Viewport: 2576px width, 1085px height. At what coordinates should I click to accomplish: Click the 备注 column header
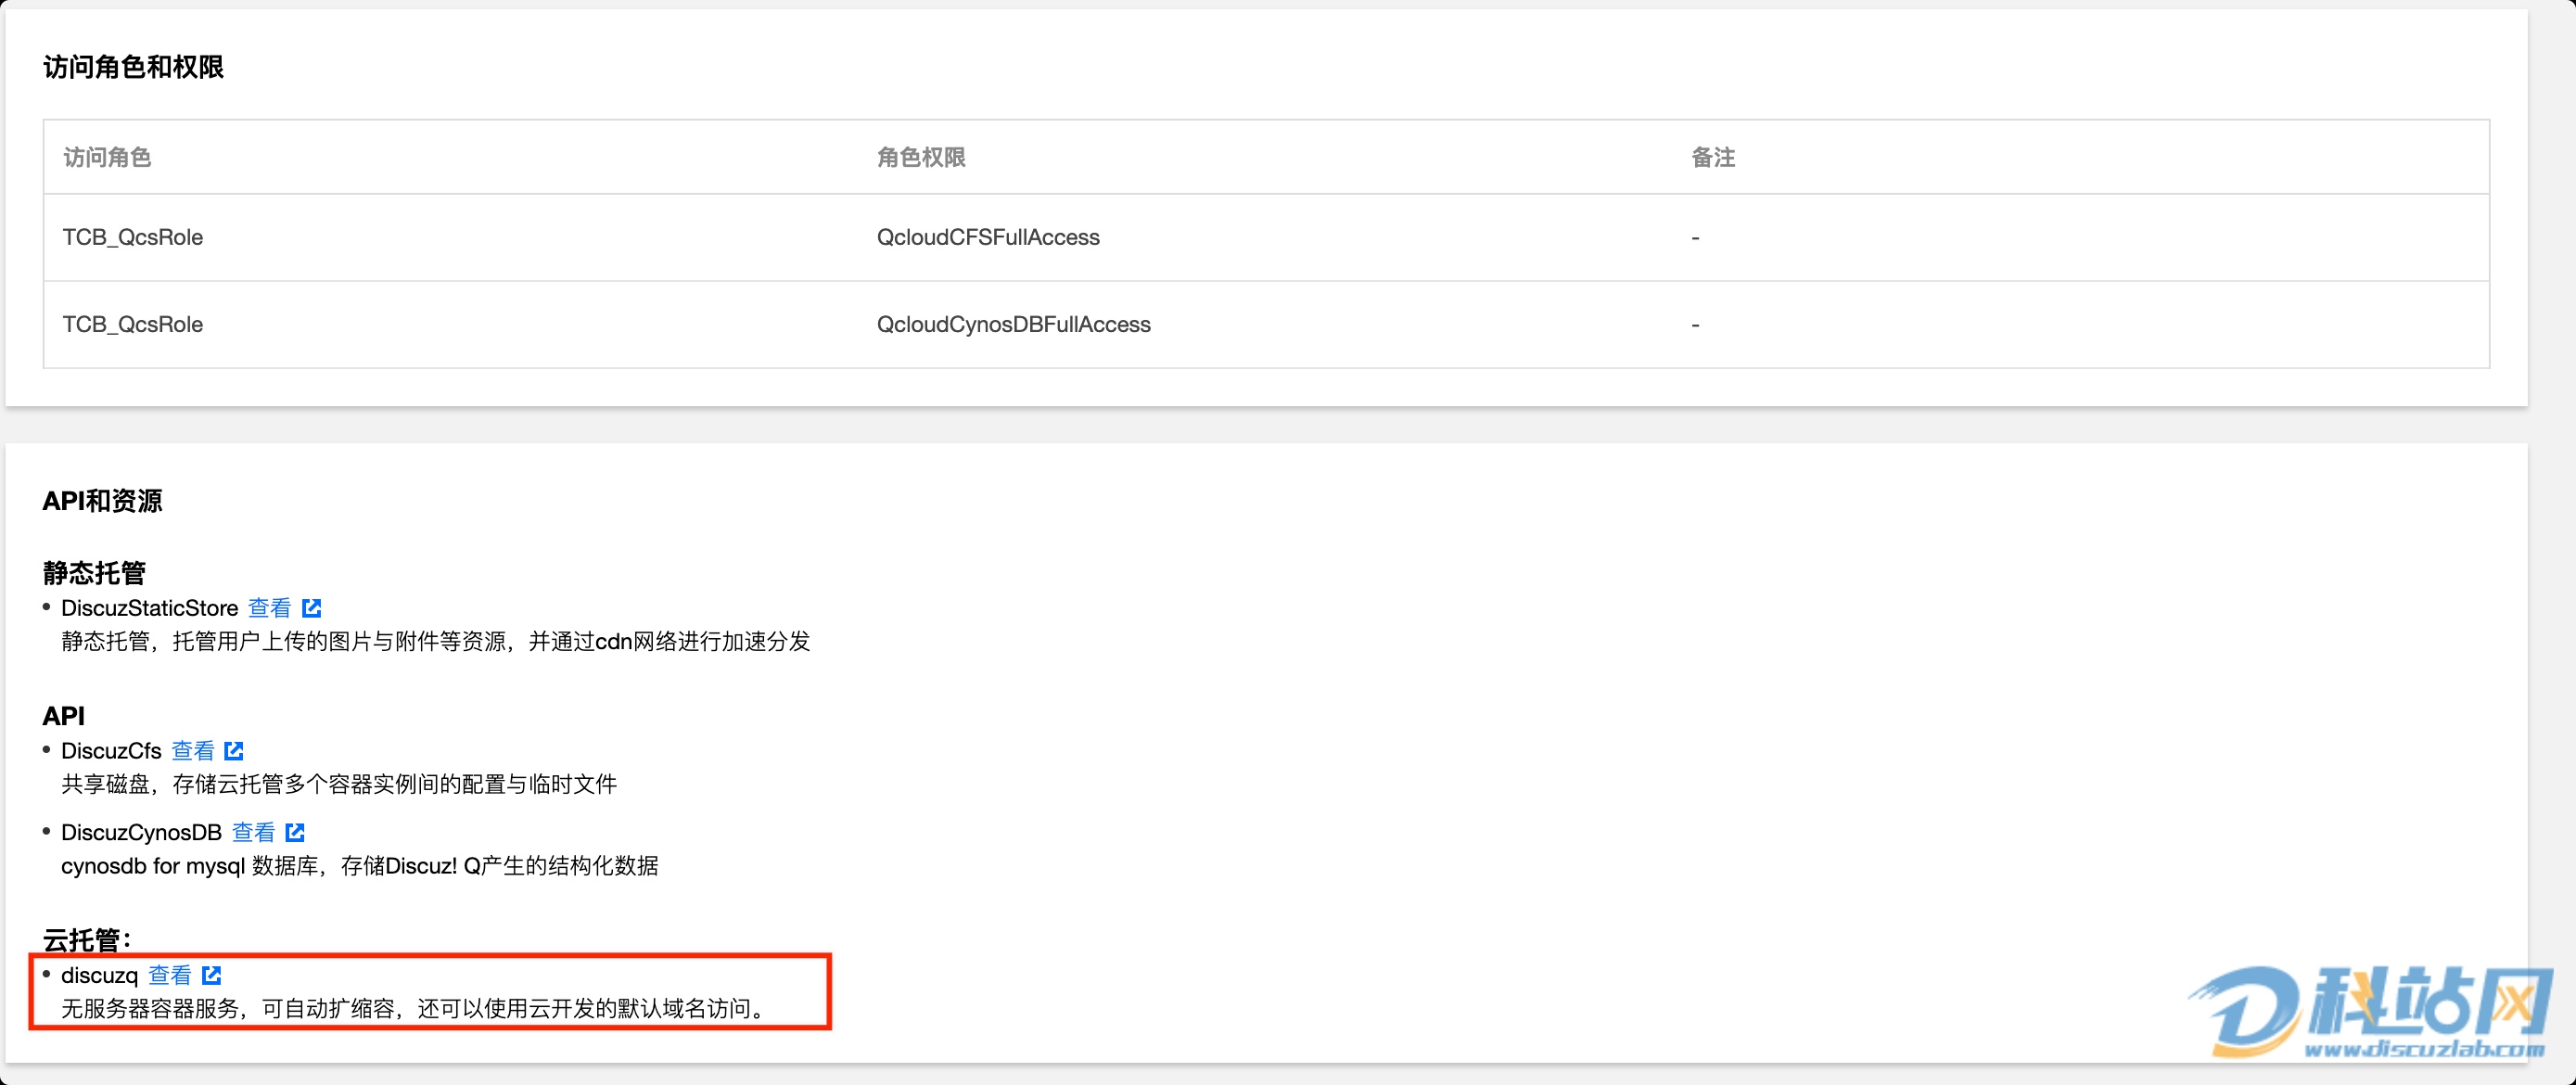[1713, 157]
